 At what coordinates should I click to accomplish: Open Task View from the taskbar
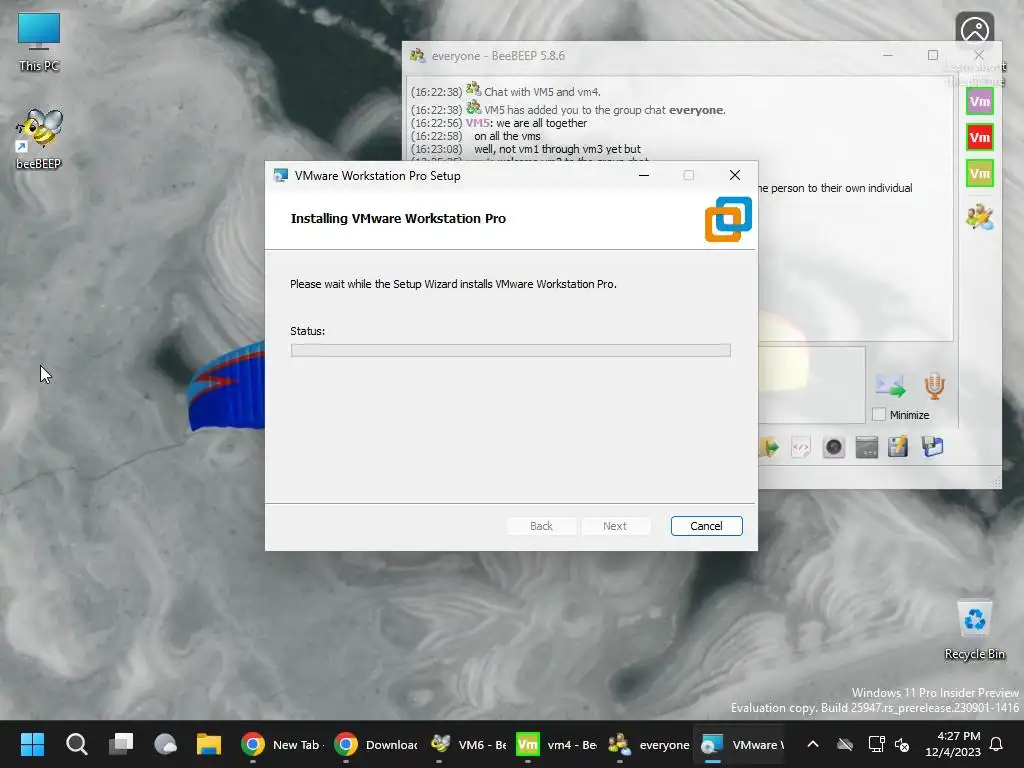tap(121, 744)
